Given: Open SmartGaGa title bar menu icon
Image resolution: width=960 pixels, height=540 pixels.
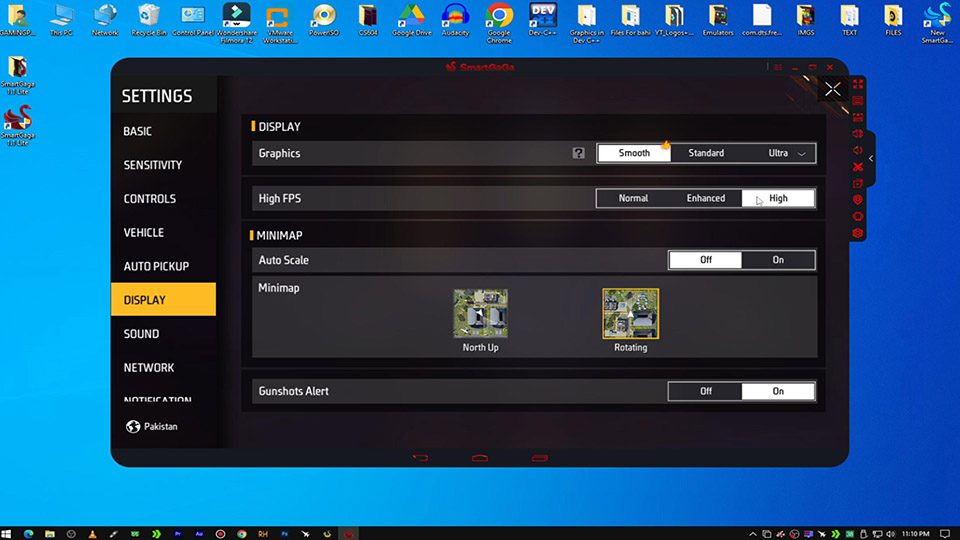Looking at the screenshot, I should tap(778, 67).
